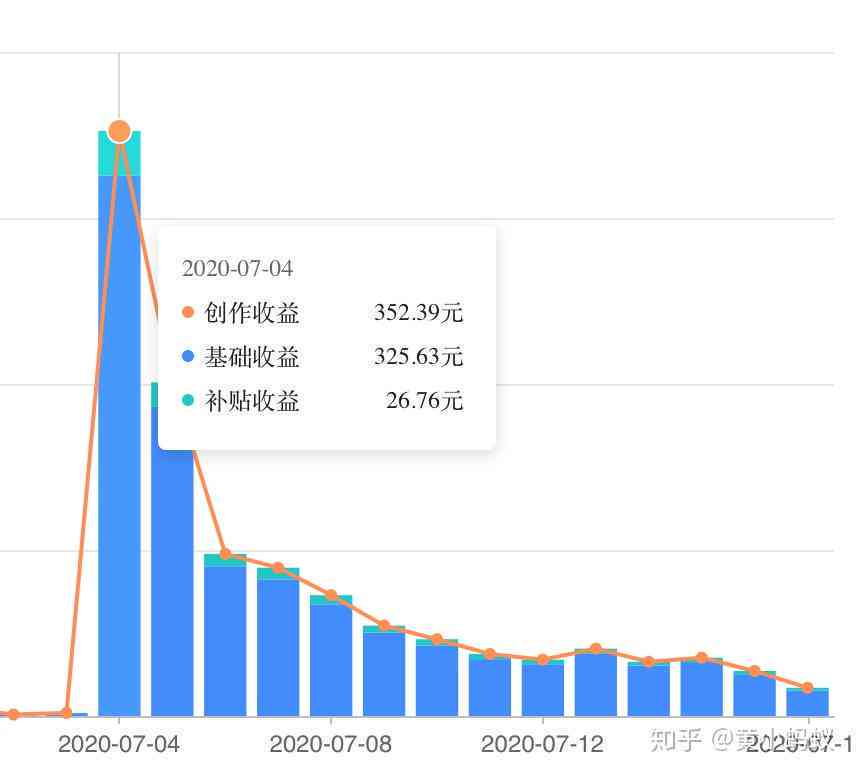
Task: Click the 补贴收益 label in the tooltip
Action: 252,401
